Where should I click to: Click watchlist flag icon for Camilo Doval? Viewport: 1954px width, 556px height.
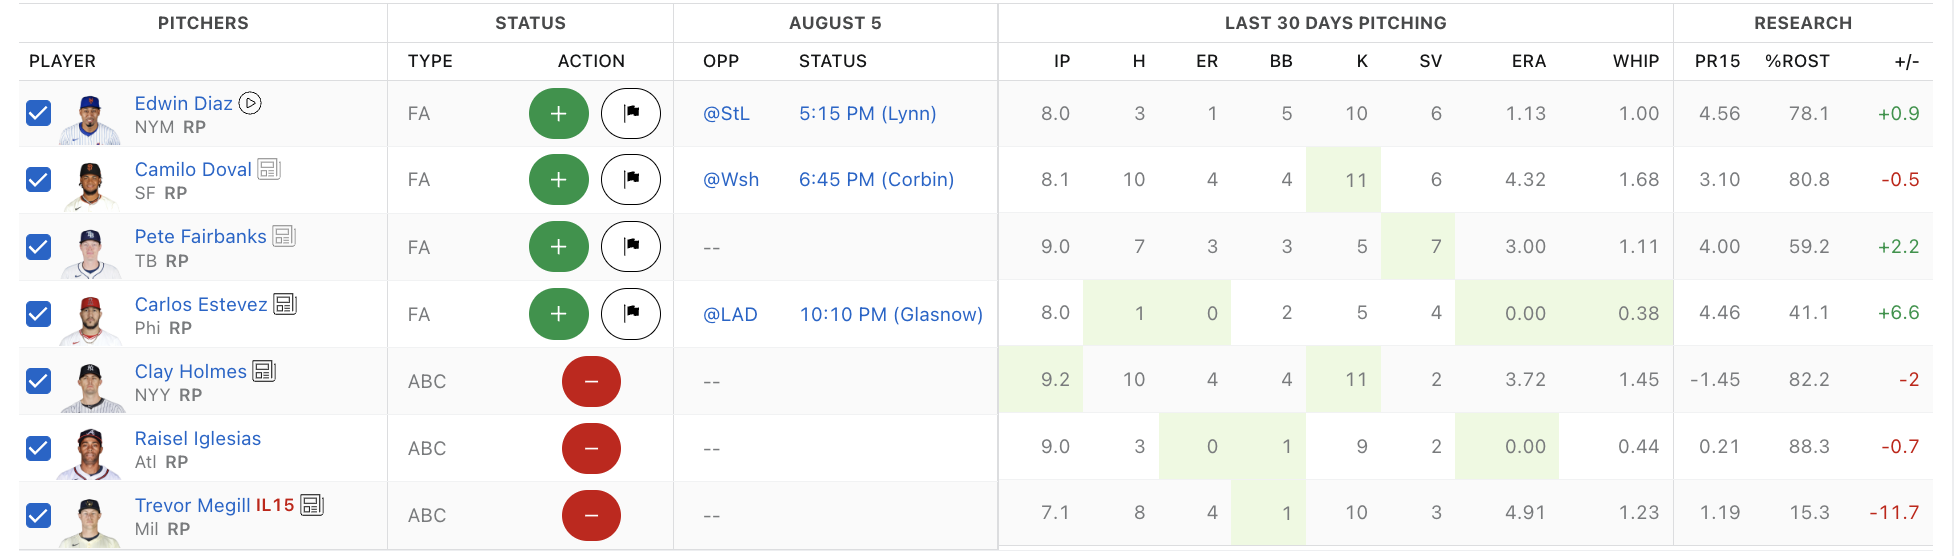[x=630, y=180]
